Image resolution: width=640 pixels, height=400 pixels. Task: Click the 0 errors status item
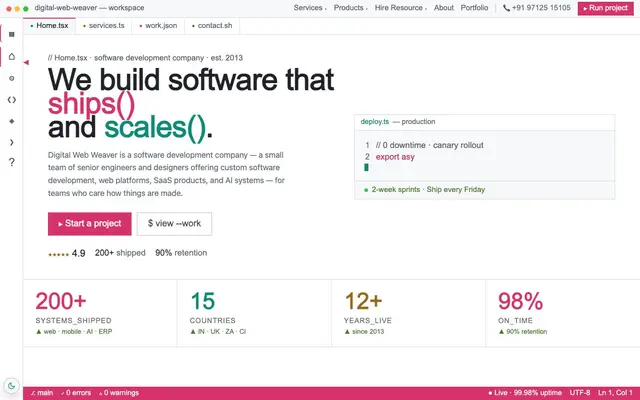76,393
